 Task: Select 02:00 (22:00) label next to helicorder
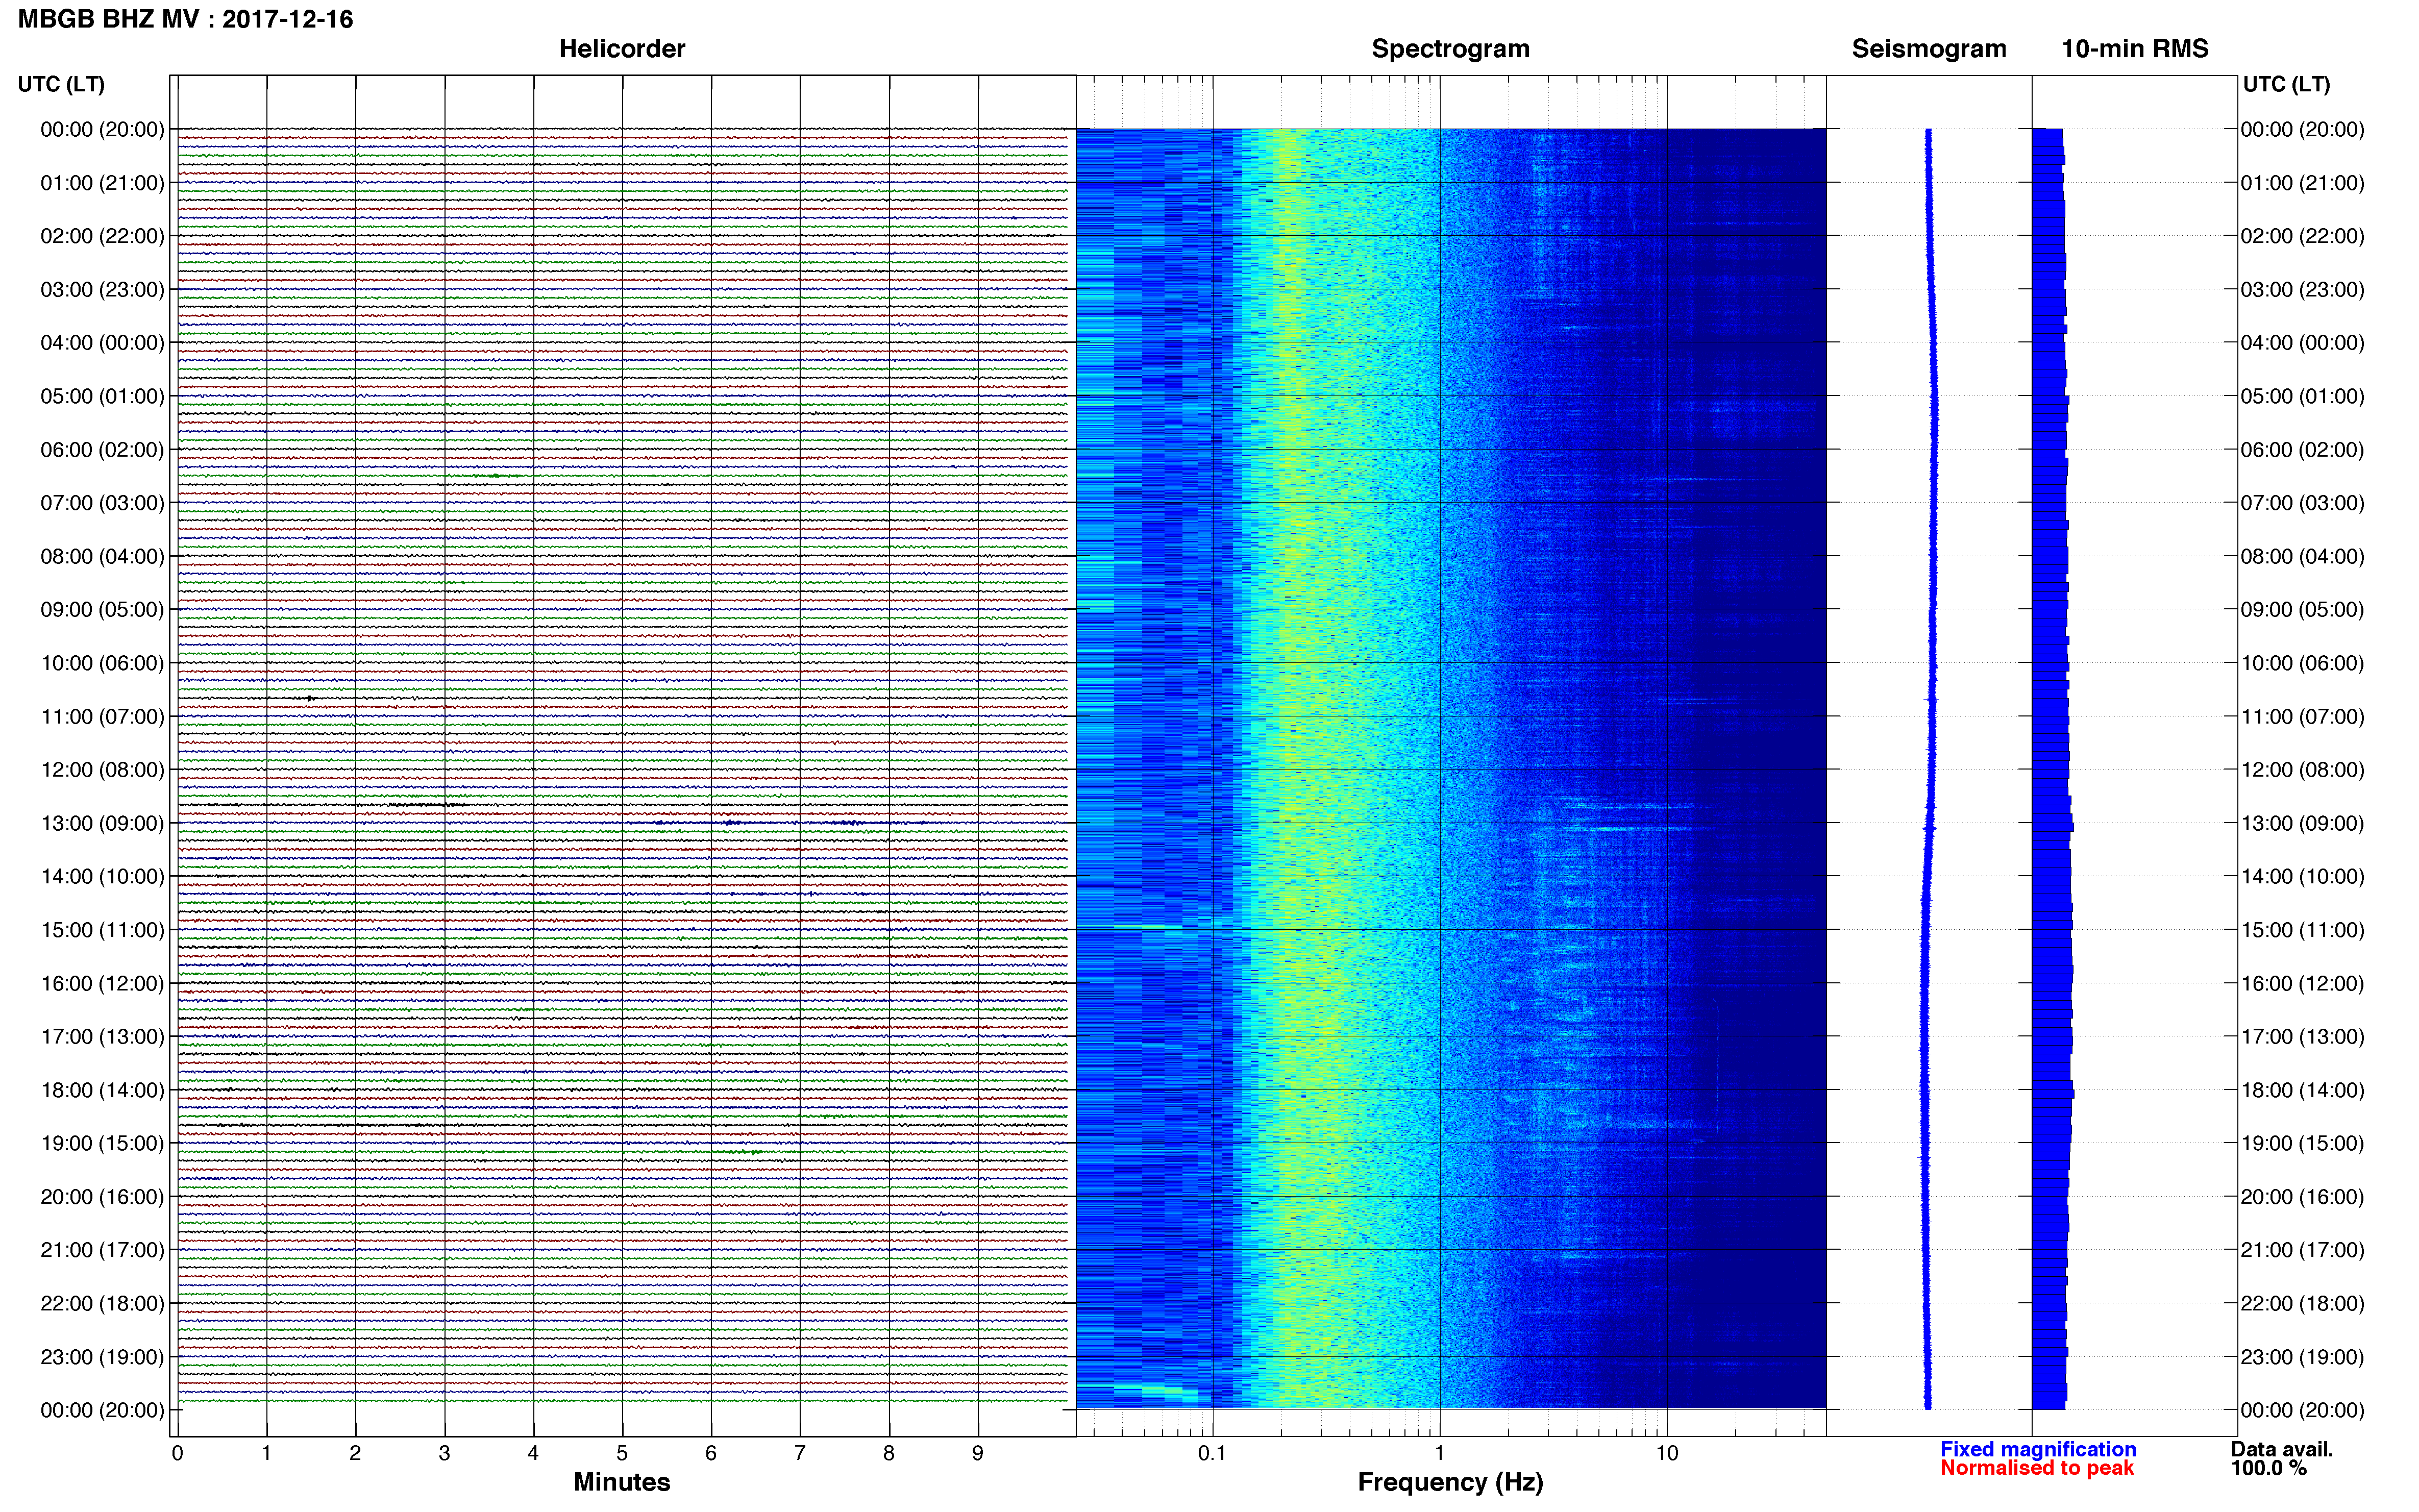coord(102,236)
